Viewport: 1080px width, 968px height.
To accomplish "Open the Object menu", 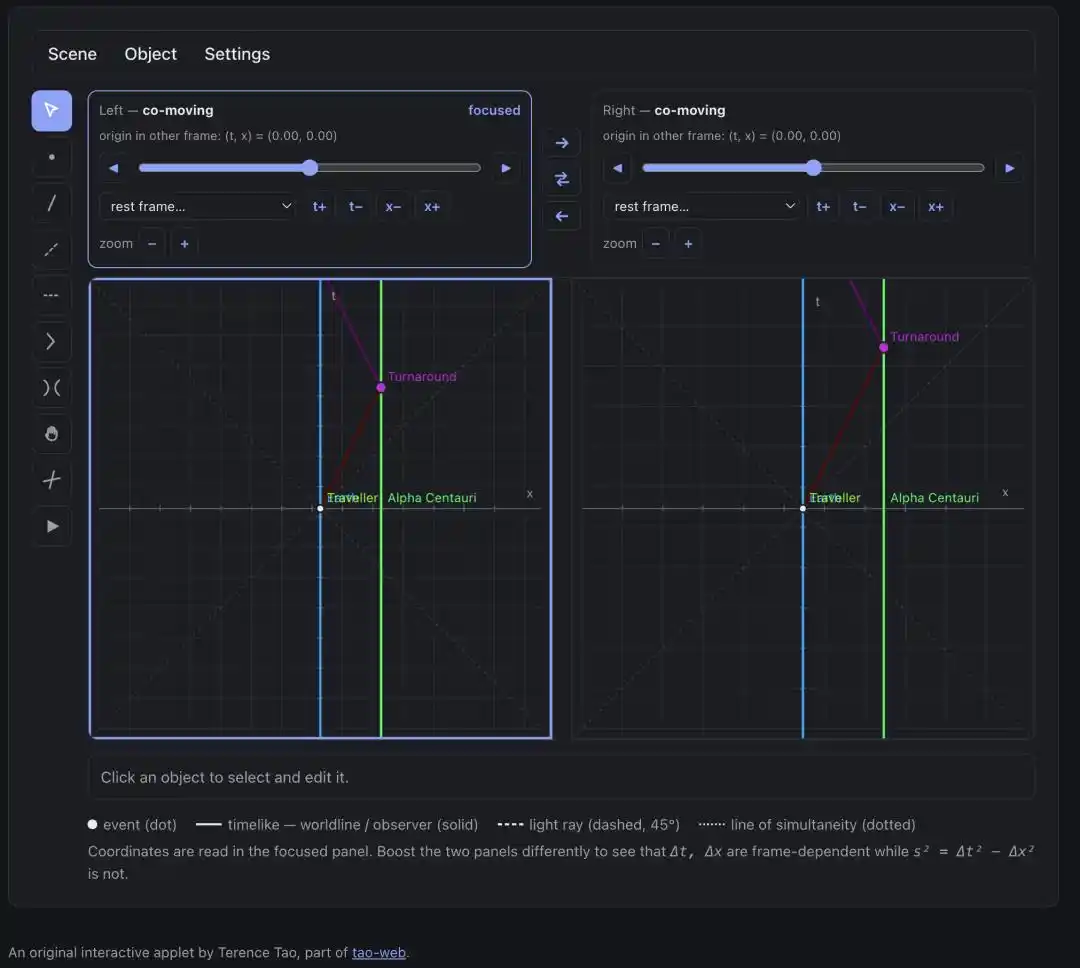I will [x=150, y=54].
